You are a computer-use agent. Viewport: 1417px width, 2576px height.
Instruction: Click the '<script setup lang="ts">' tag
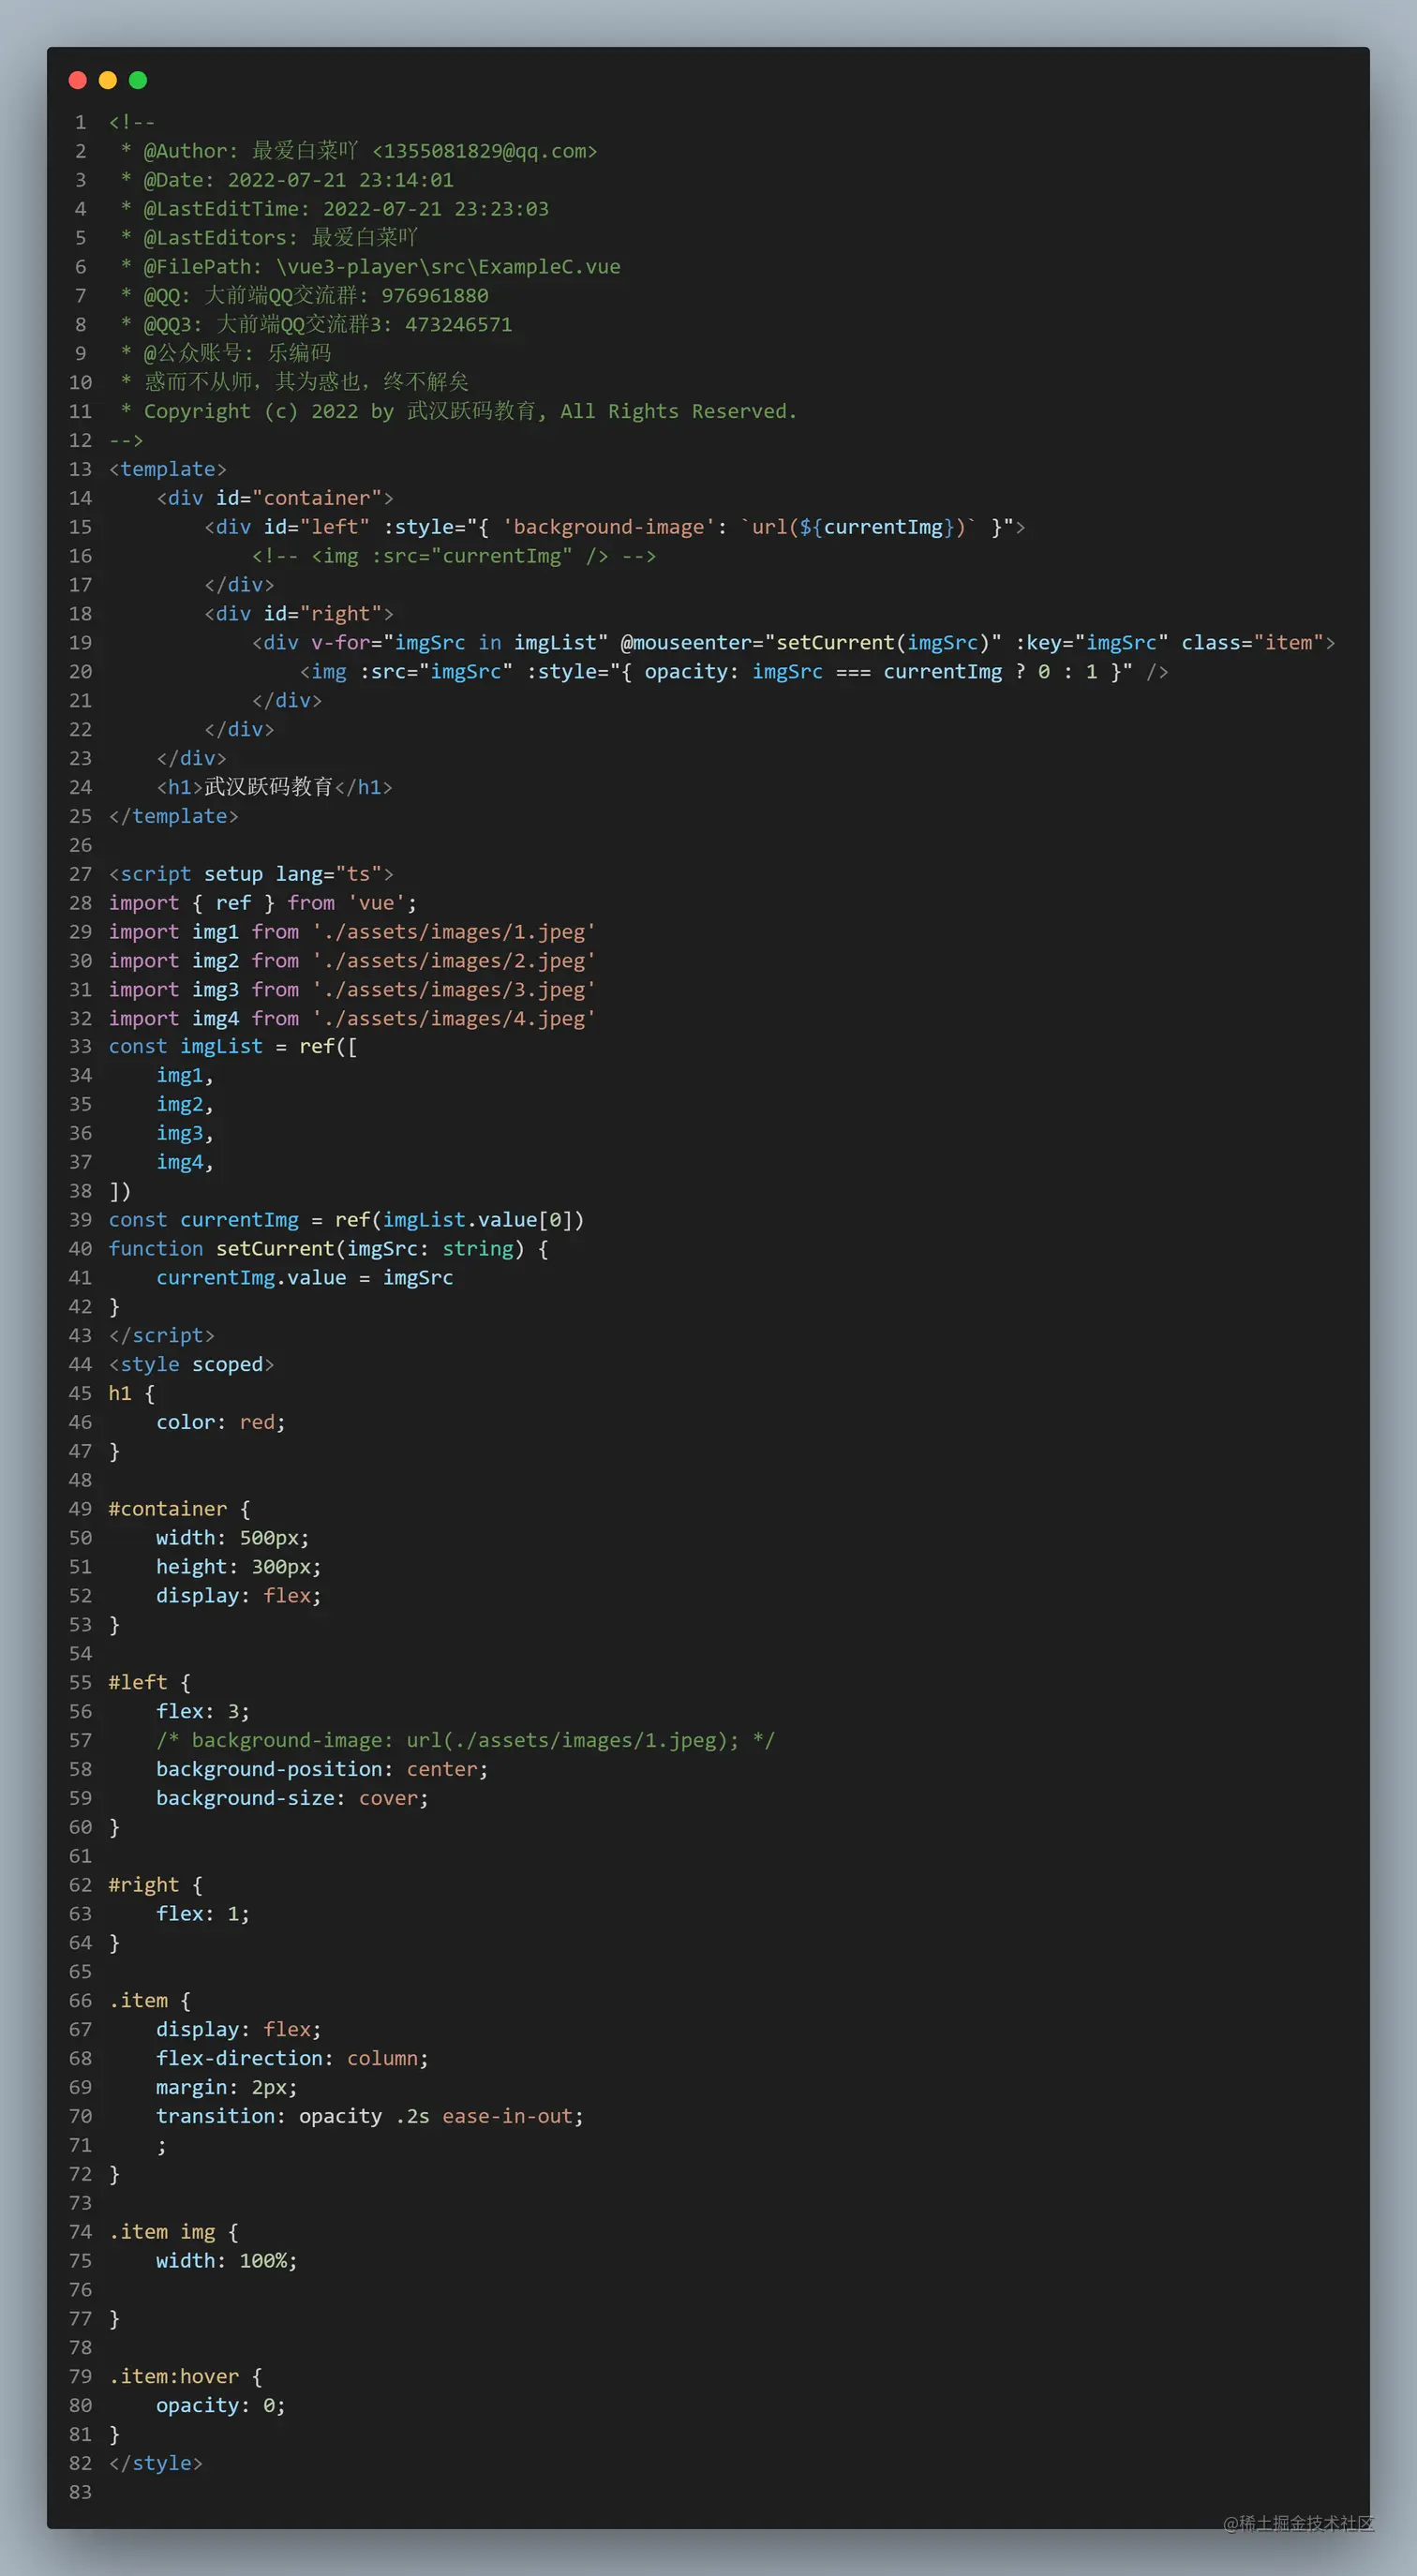tap(251, 874)
